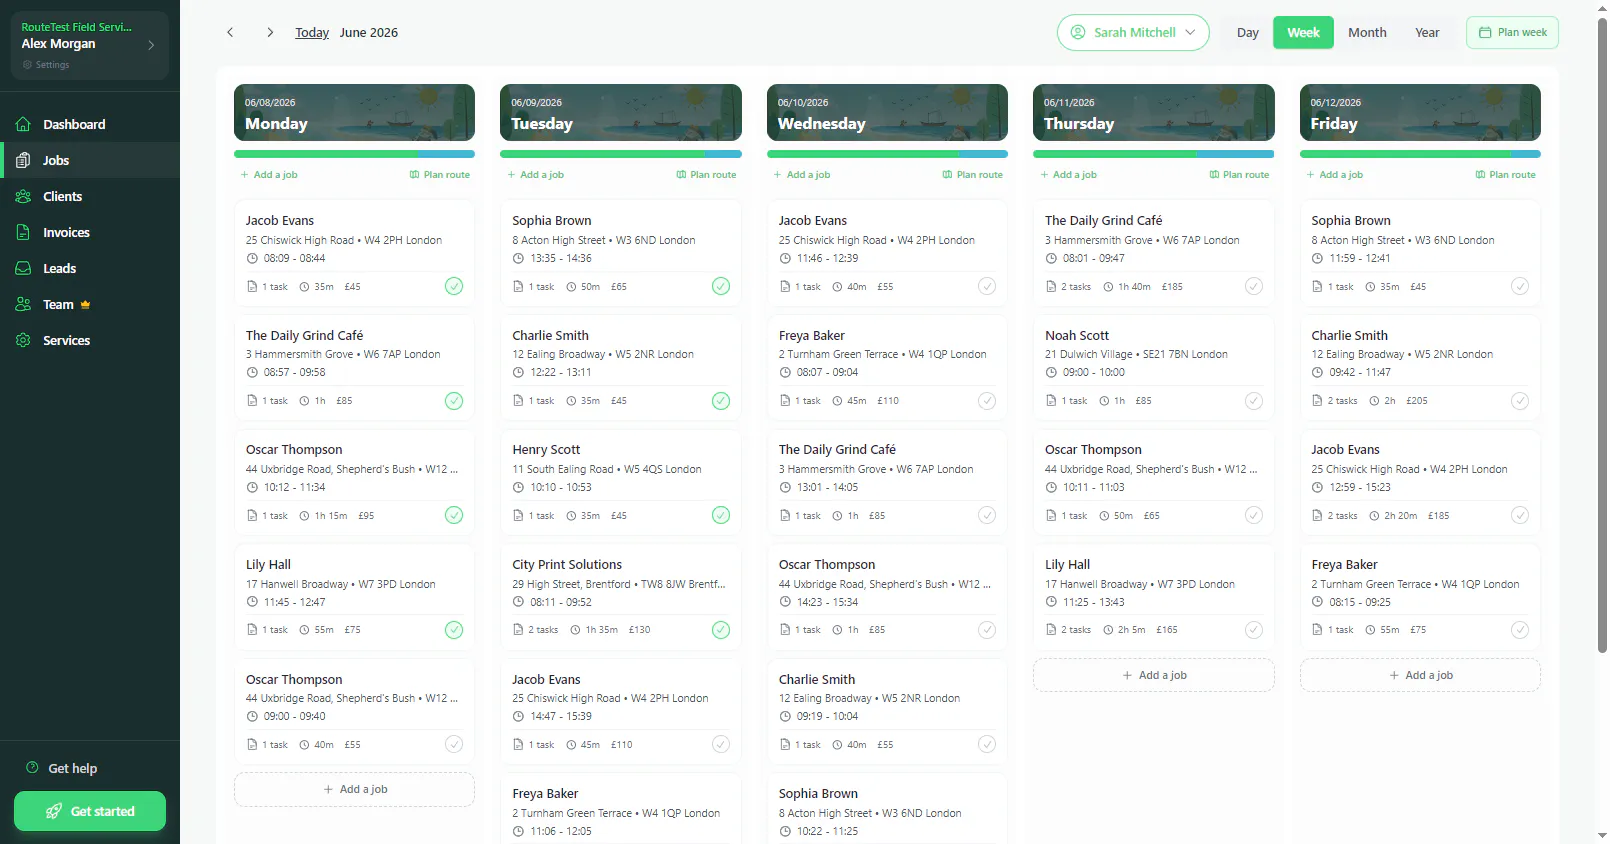Click the Team crown badge icon
Screen dimensions: 1610x844
pyautogui.click(x=85, y=305)
